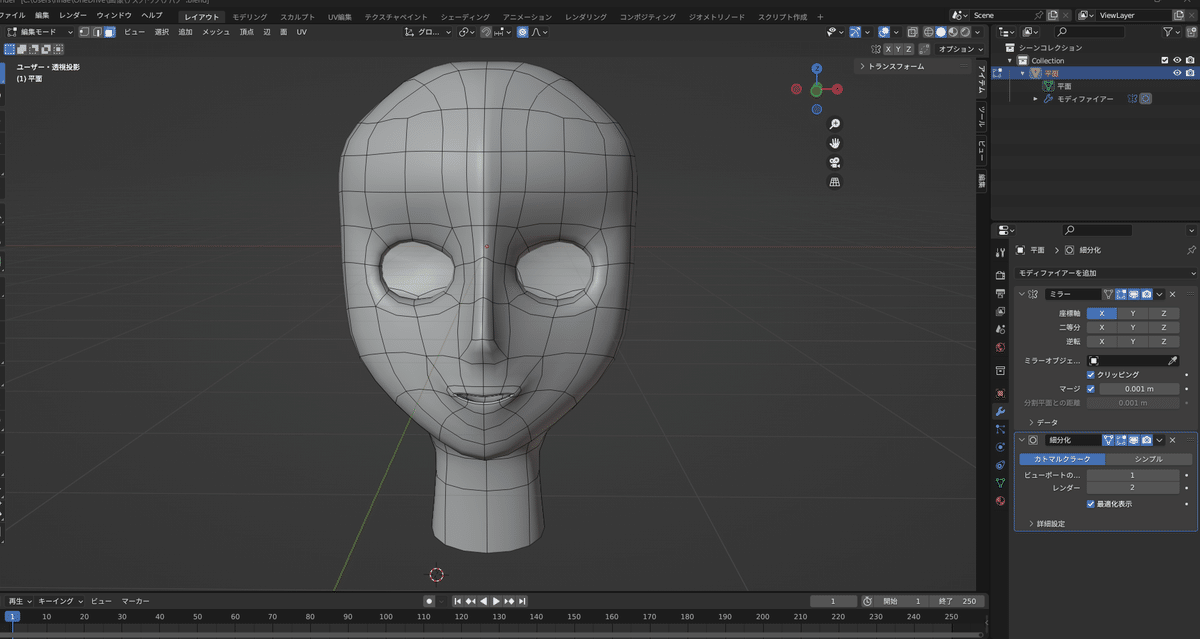Play the animation forward

(x=496, y=601)
